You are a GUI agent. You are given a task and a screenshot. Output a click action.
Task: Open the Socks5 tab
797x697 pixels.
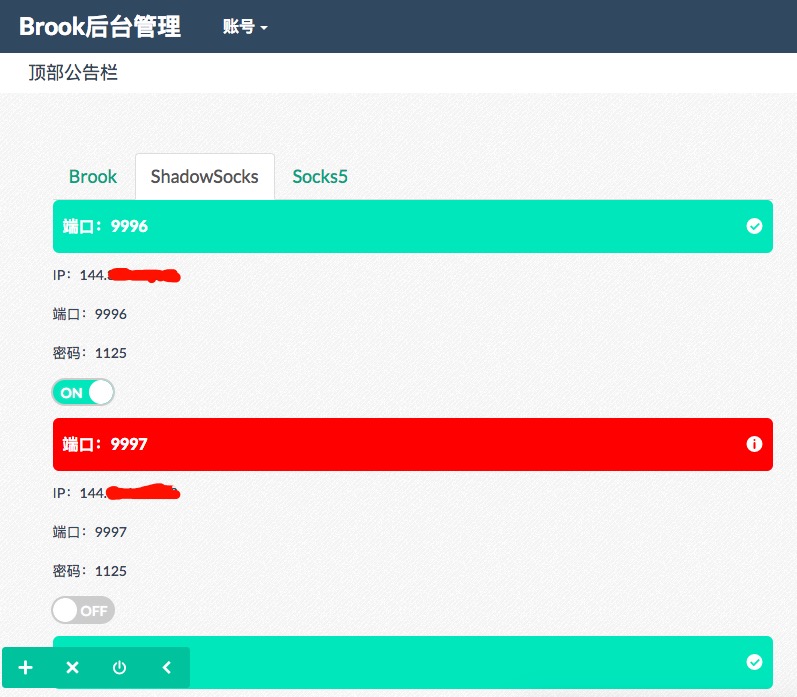point(320,176)
